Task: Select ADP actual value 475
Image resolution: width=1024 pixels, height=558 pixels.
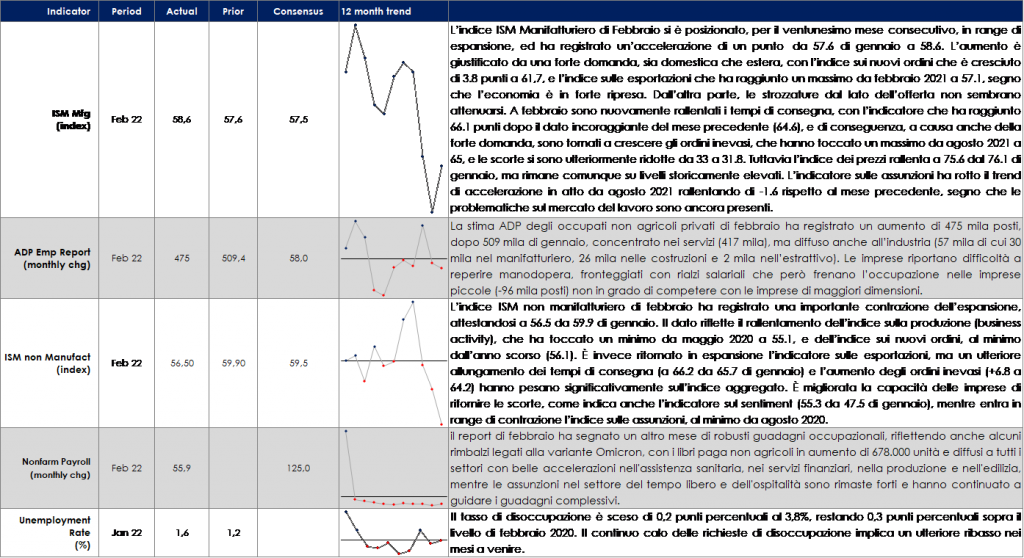Action: (181, 258)
